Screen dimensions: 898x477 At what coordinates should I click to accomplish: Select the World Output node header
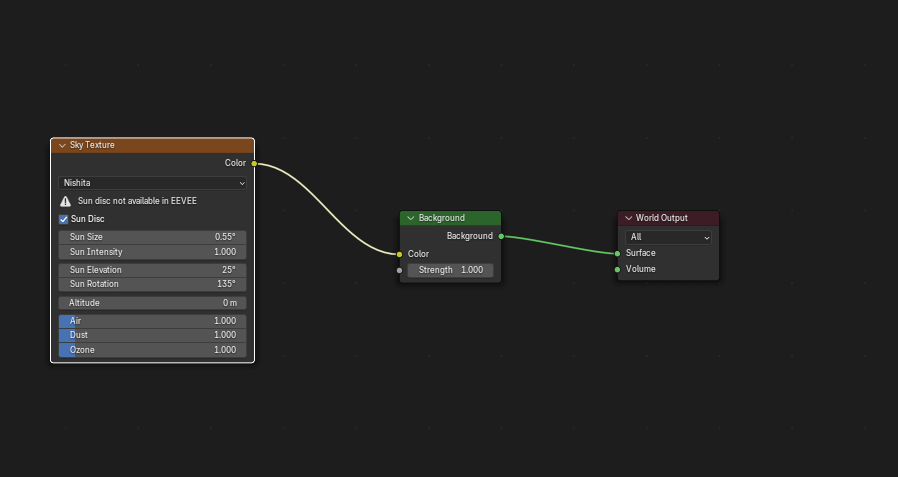(x=668, y=218)
